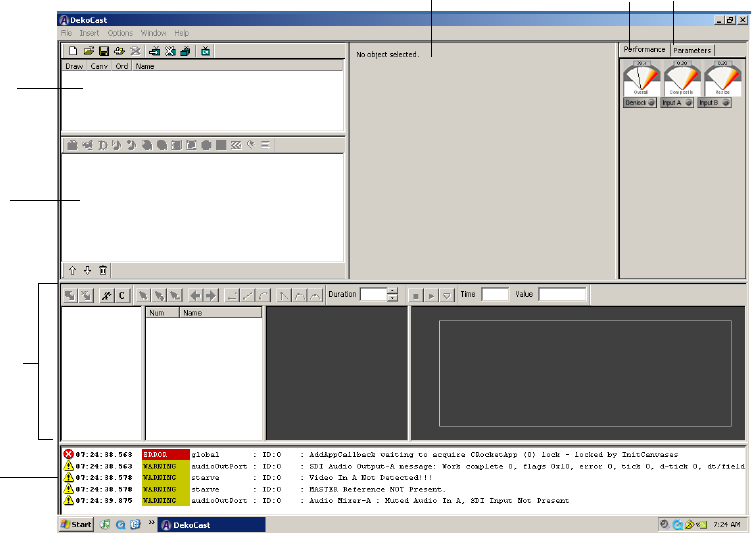Toggle the Input B indicator button

click(x=714, y=103)
